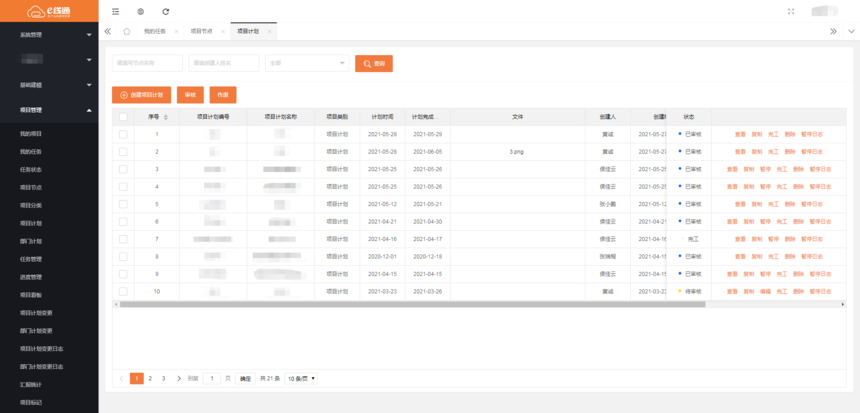Select the checkbox for row 1
This screenshot has width=860, height=413.
[x=123, y=134]
